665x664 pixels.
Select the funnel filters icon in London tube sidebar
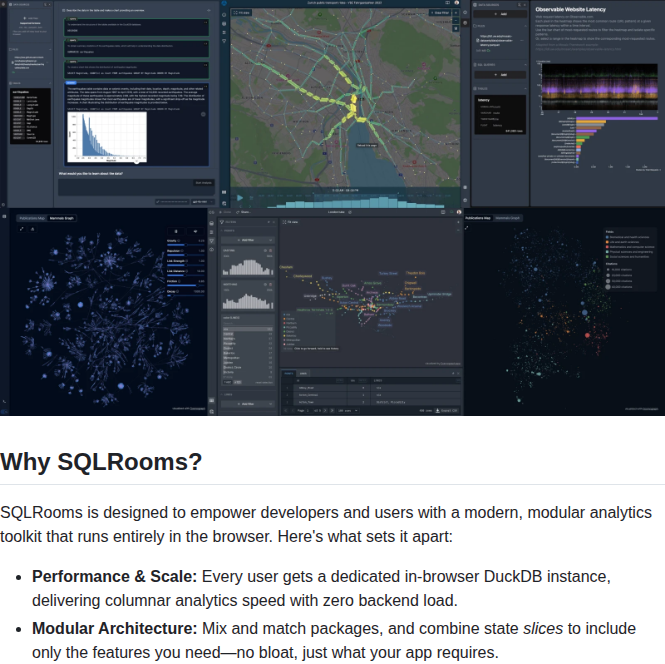click(x=212, y=241)
